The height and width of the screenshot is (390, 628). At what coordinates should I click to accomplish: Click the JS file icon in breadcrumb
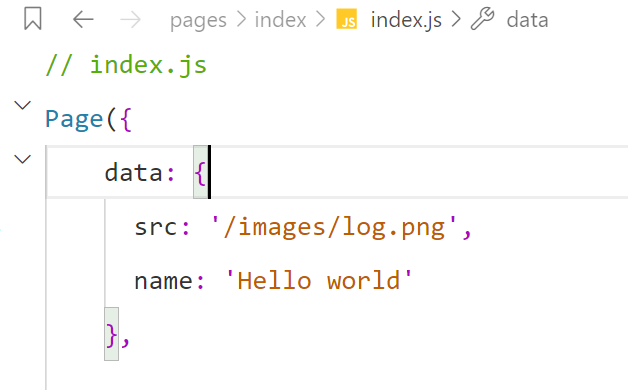point(346,19)
